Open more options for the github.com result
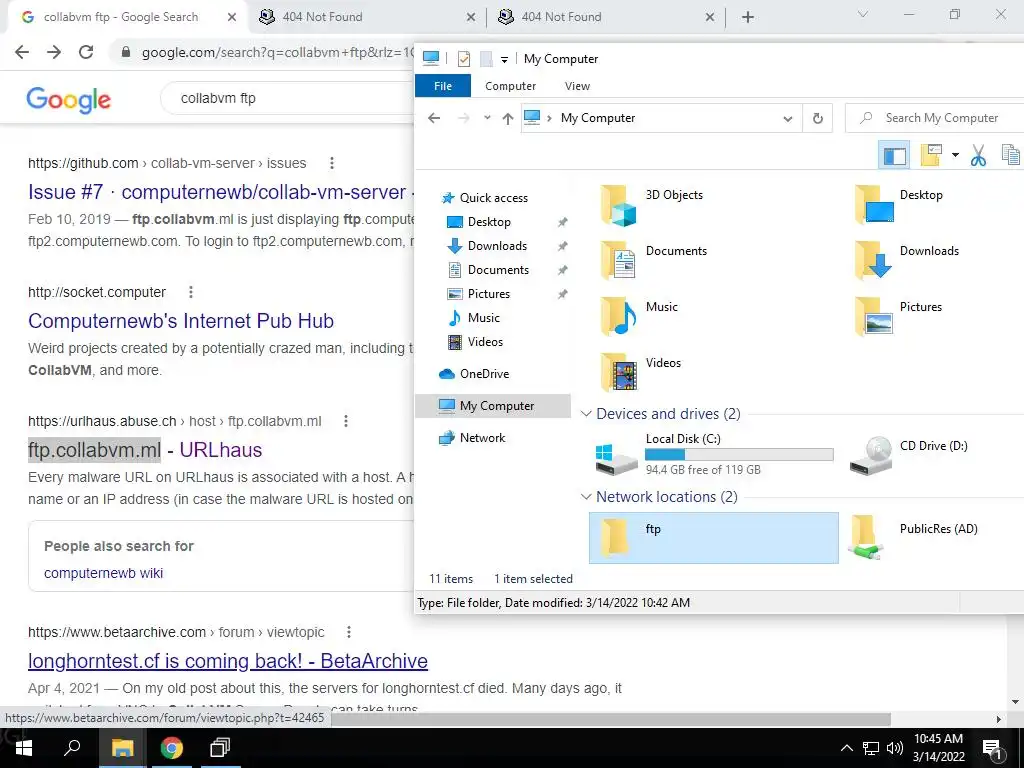The height and width of the screenshot is (768, 1024). coord(332,163)
